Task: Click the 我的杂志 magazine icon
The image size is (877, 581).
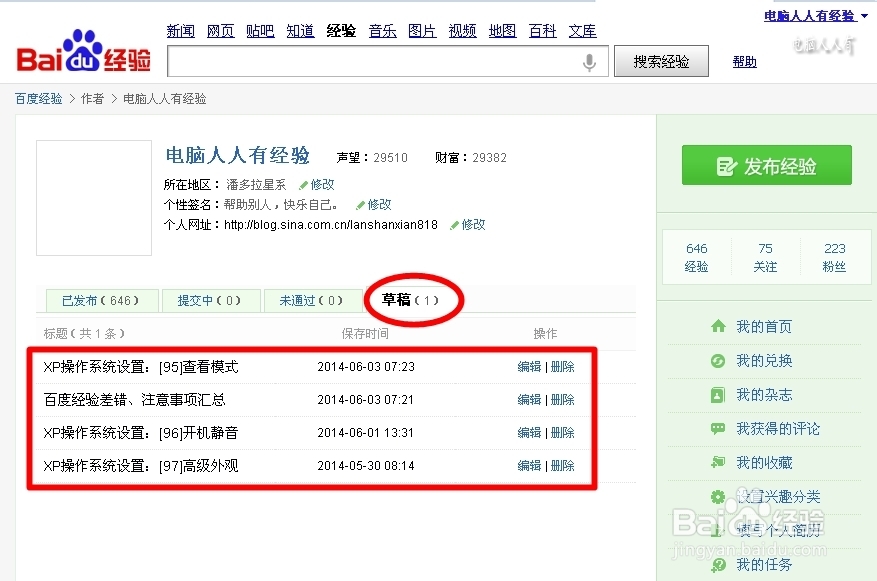Action: coord(716,395)
